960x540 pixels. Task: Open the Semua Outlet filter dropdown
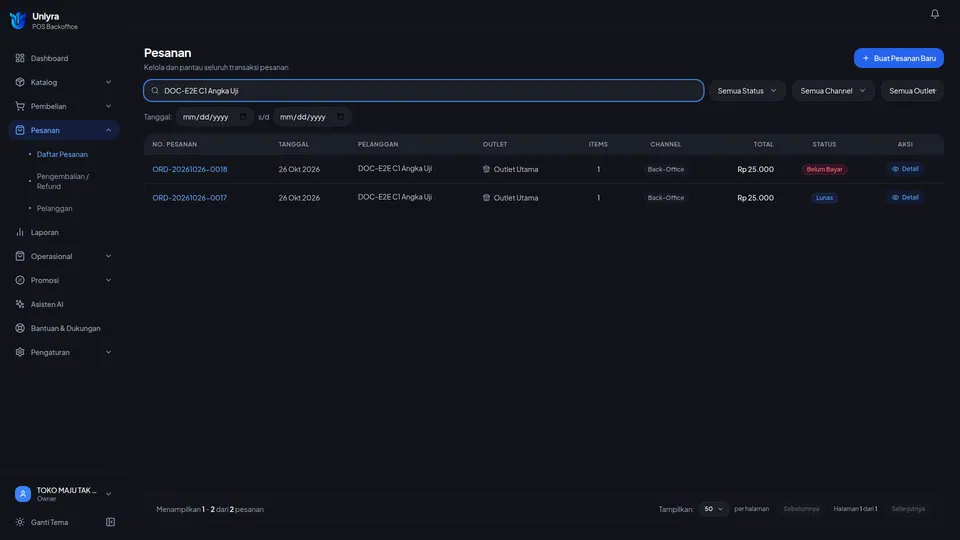tap(912, 91)
